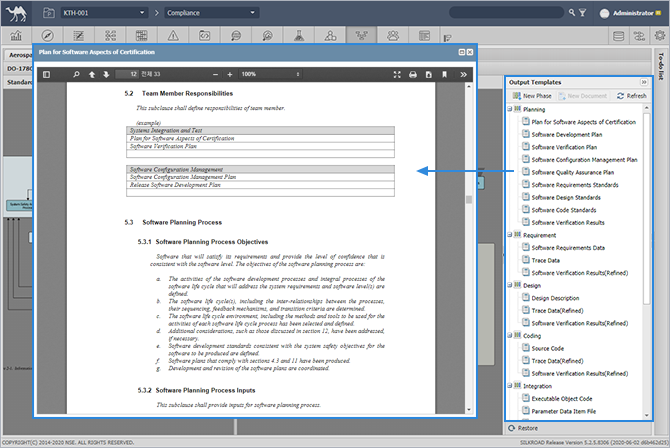Open the To-do list side tab
This screenshot has width=670, height=448.
[x=661, y=65]
